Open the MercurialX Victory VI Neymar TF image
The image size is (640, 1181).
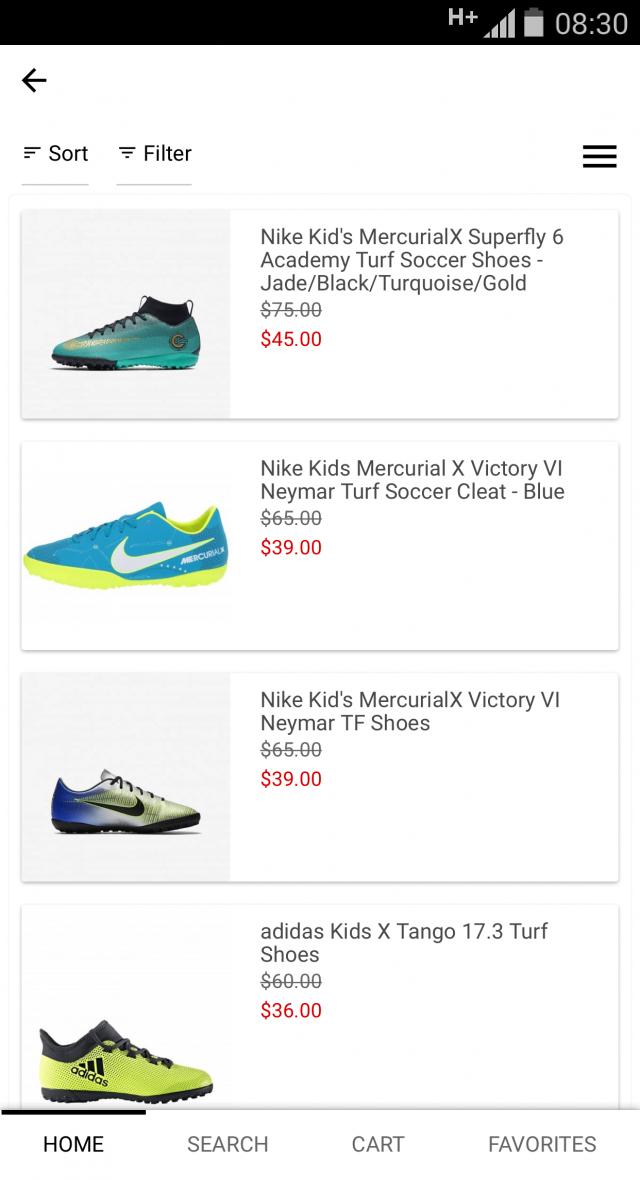pos(126,777)
